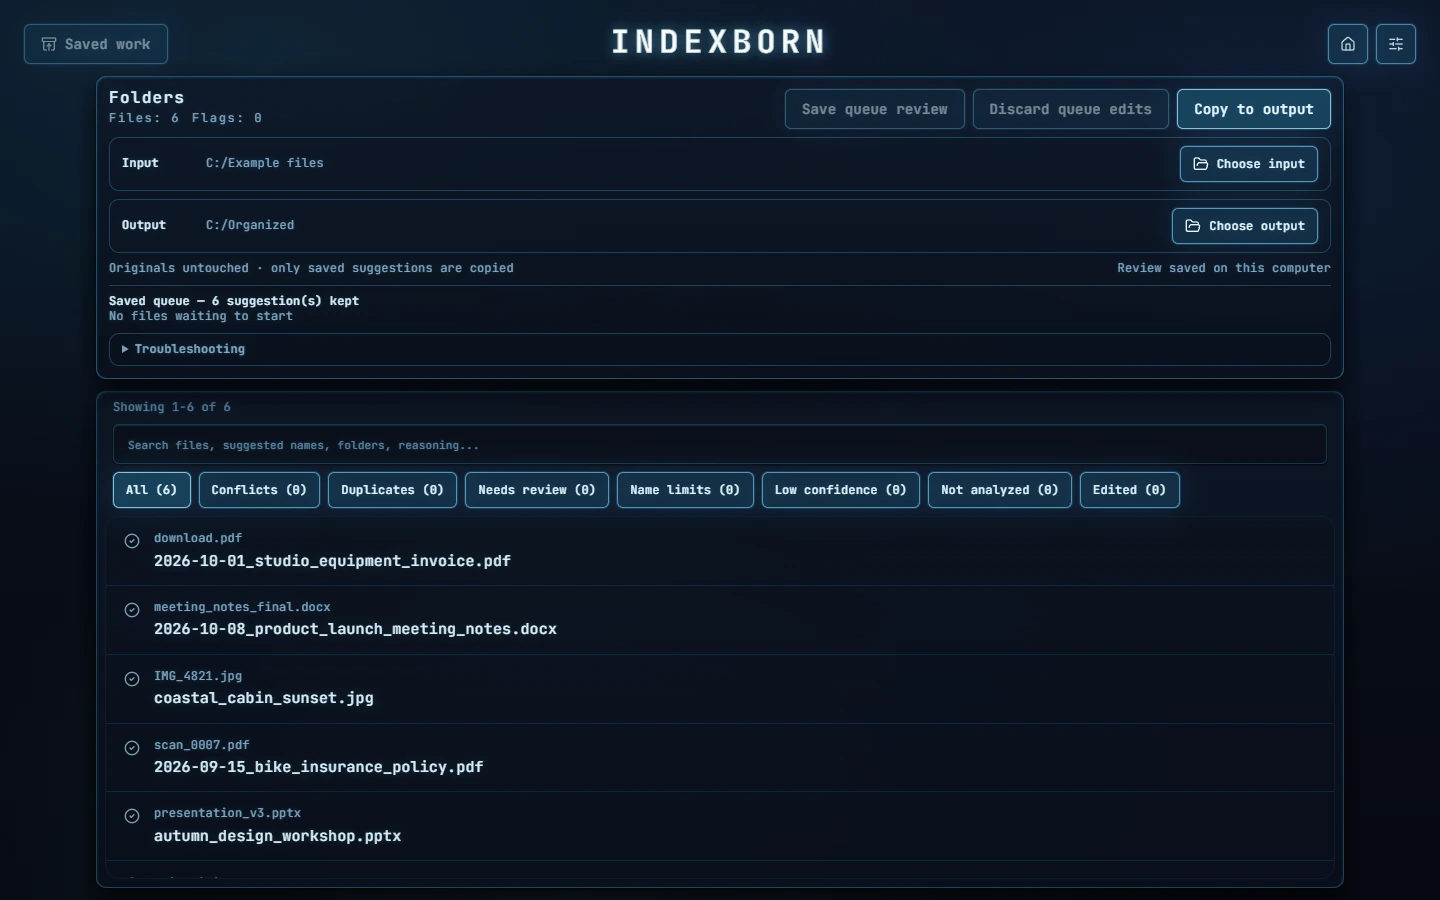The width and height of the screenshot is (1440, 900).
Task: Open Saved work
Action: 96,44
